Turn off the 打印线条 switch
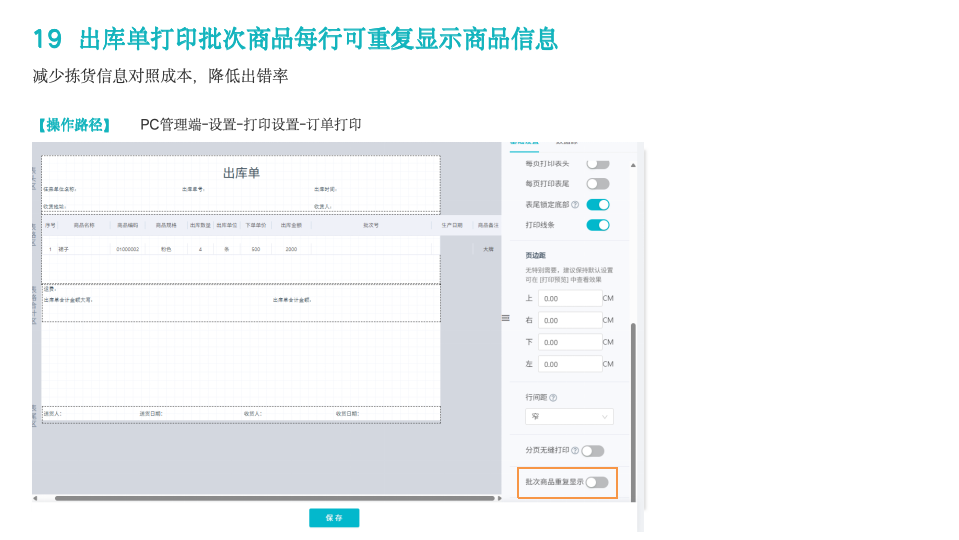Image resolution: width=959 pixels, height=540 pixels. [x=598, y=225]
